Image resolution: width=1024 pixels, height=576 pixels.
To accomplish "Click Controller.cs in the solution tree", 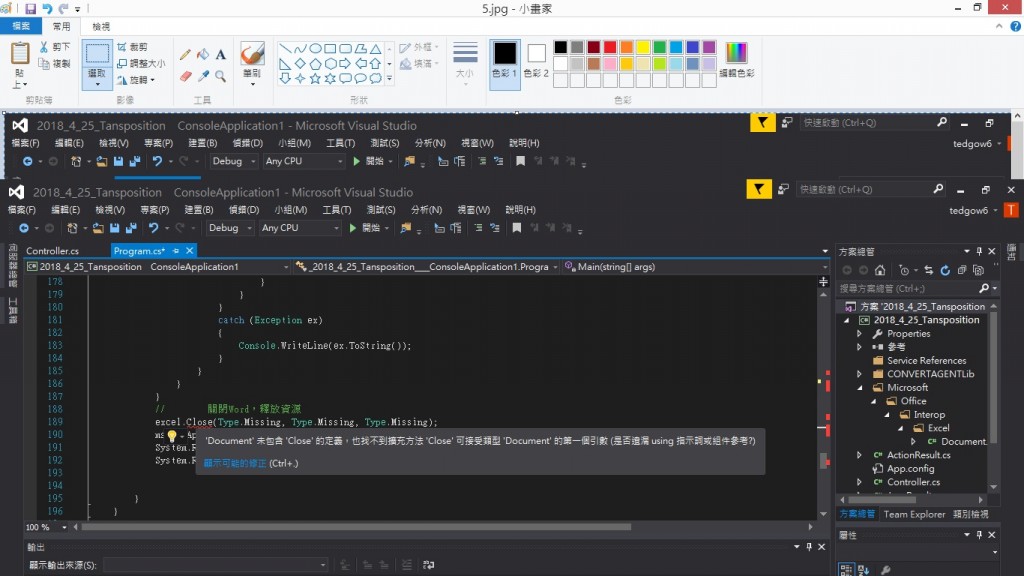I will (x=913, y=482).
